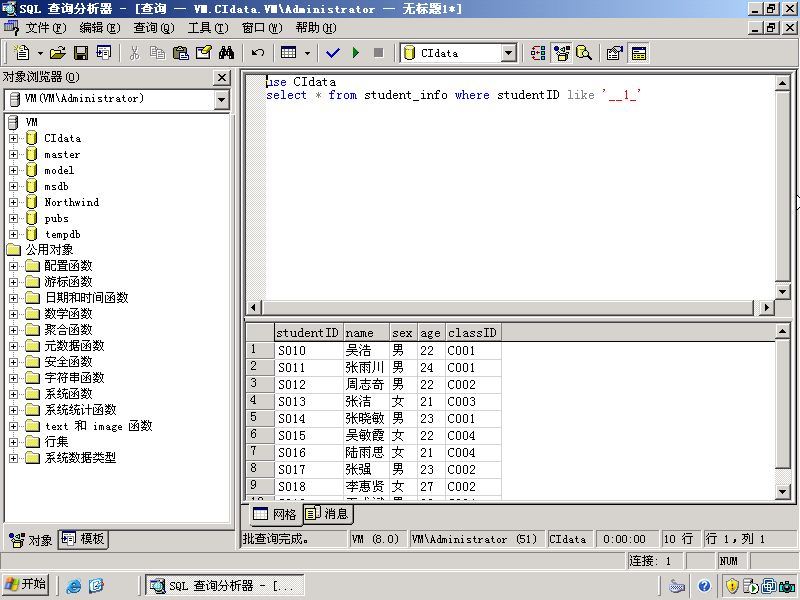Open the 工具(T) menu

[208, 28]
